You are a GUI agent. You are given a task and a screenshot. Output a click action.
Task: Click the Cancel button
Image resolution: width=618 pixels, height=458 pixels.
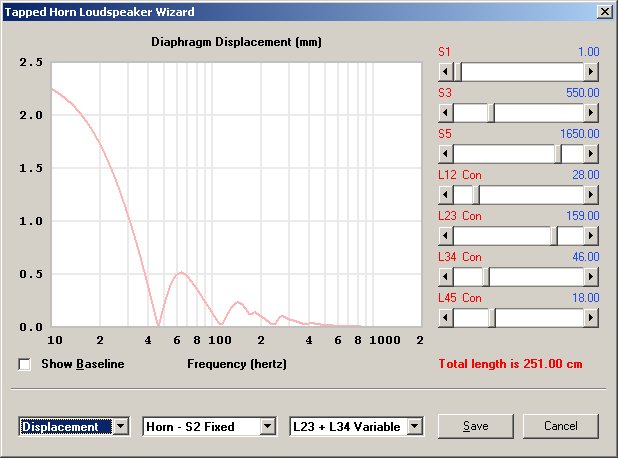tap(561, 426)
